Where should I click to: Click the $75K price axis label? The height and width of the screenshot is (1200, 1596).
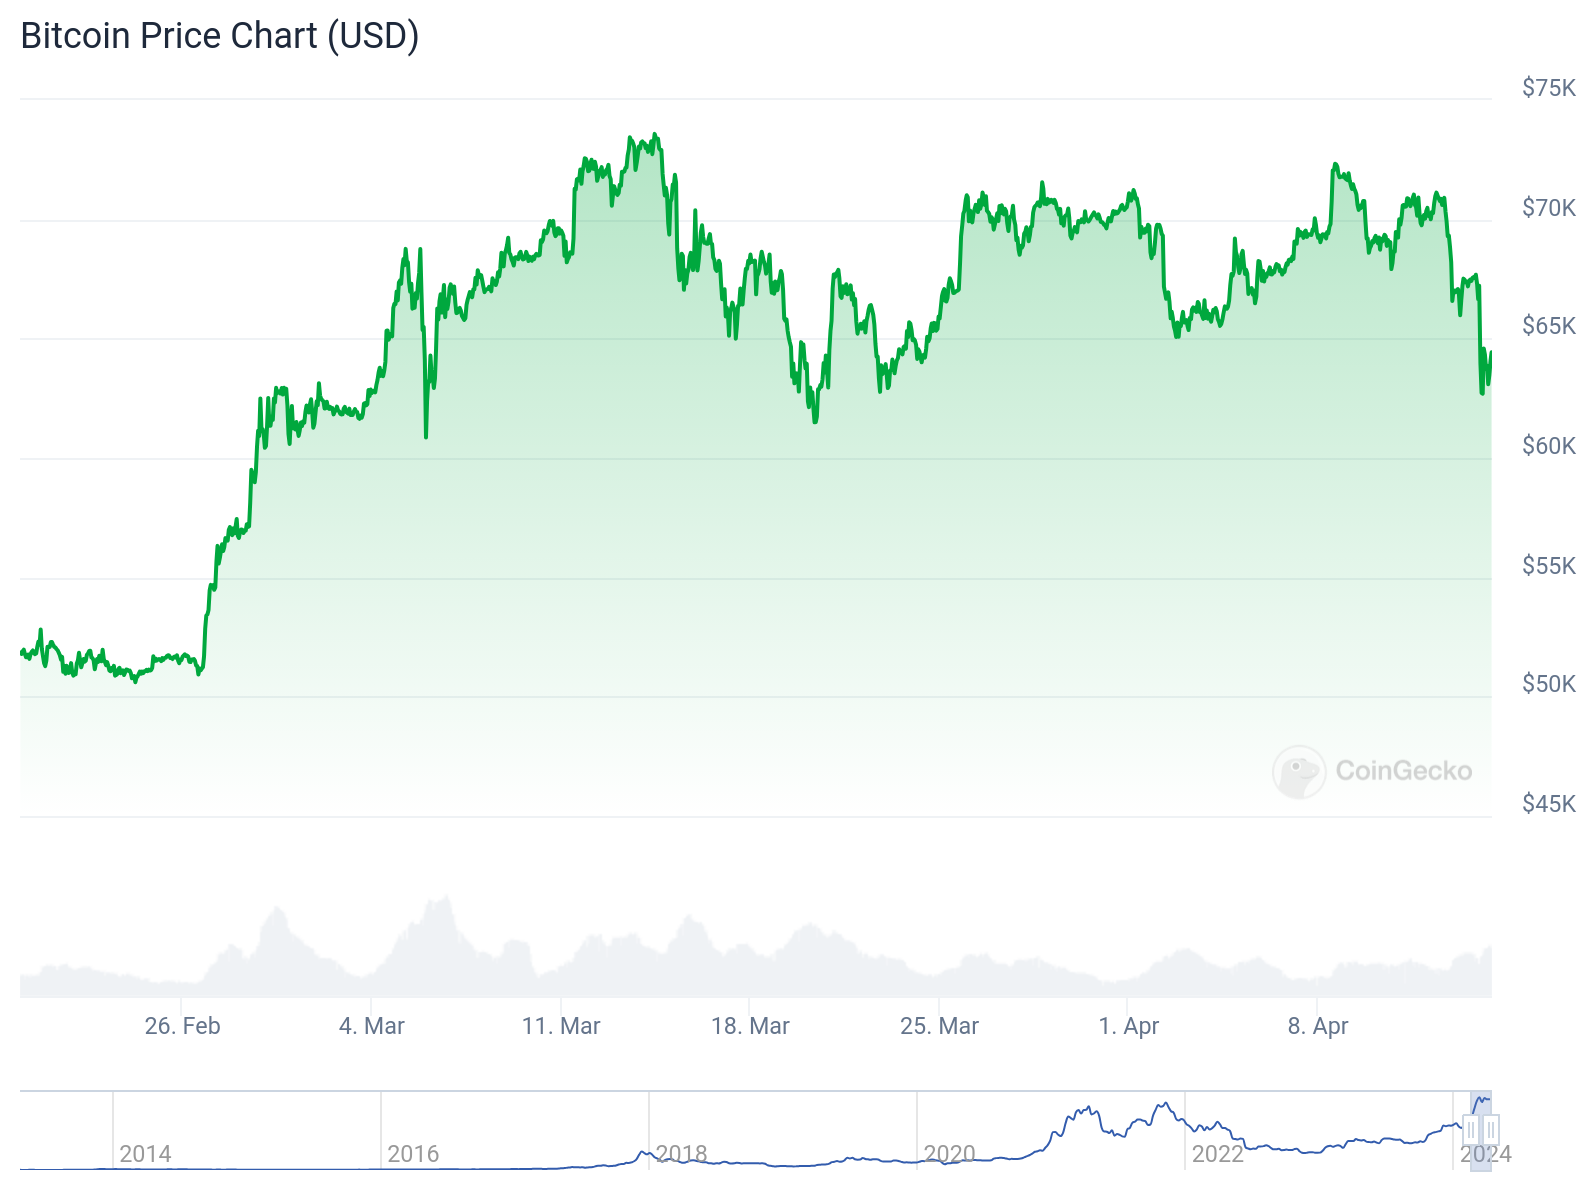pos(1548,88)
